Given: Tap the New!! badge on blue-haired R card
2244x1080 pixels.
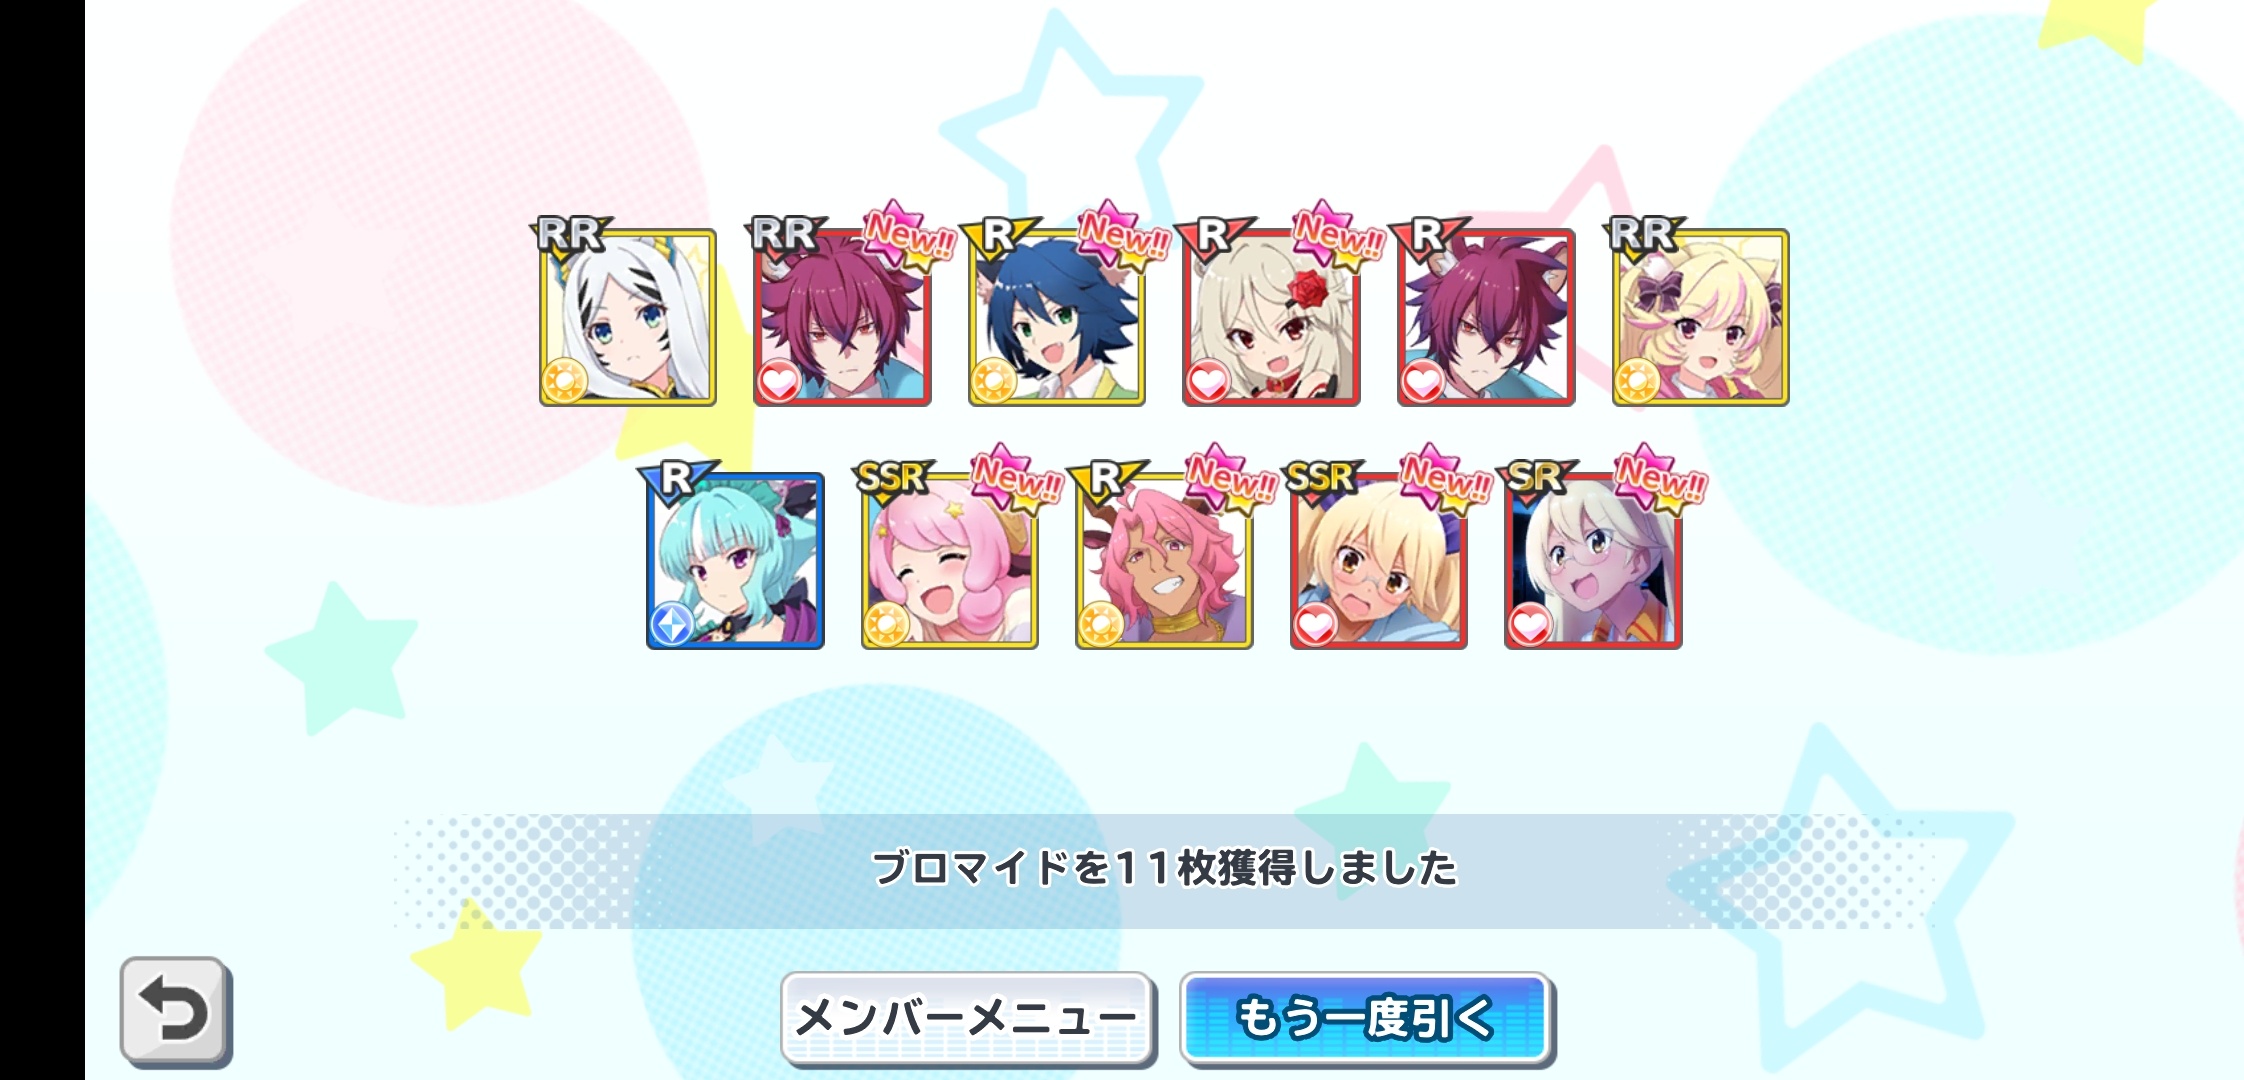Looking at the screenshot, I should pyautogui.click(x=1124, y=236).
